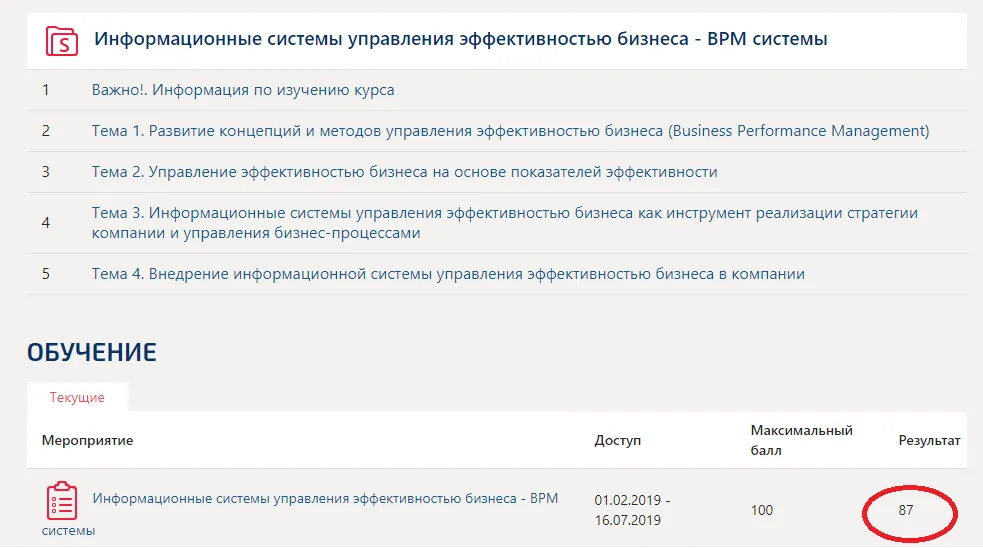Click the red clipboard checklist icon
983x549 pixels.
tap(61, 500)
